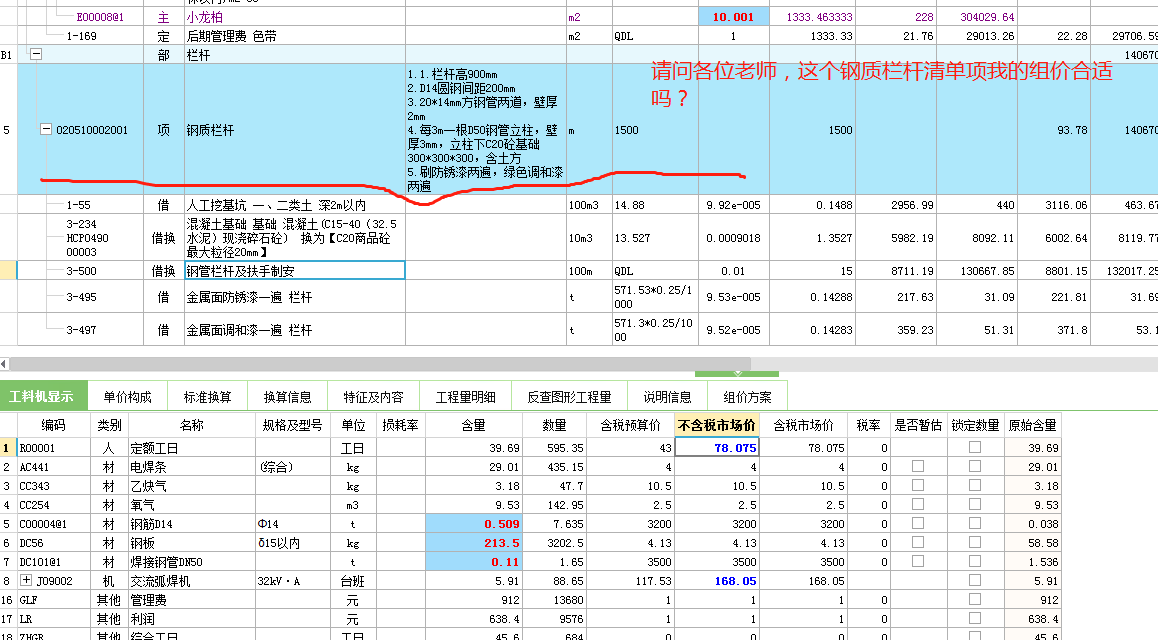The width and height of the screenshot is (1158, 640).
Task: Click the green panel splitter collapse handle
Action: (x=737, y=374)
